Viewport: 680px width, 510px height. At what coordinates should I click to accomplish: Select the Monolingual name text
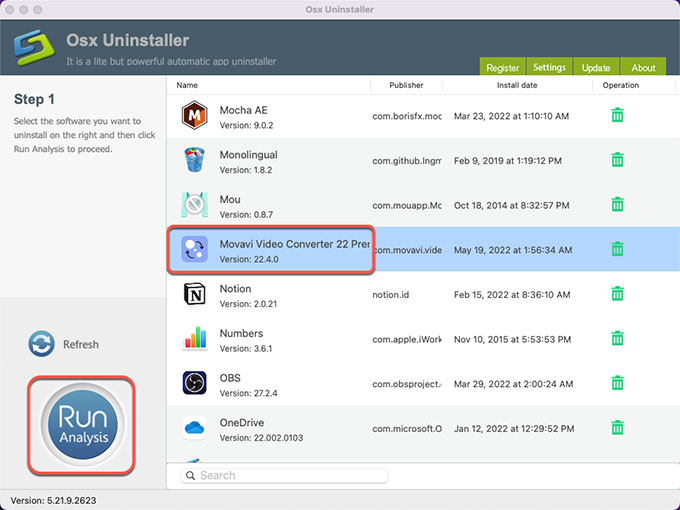[248, 155]
